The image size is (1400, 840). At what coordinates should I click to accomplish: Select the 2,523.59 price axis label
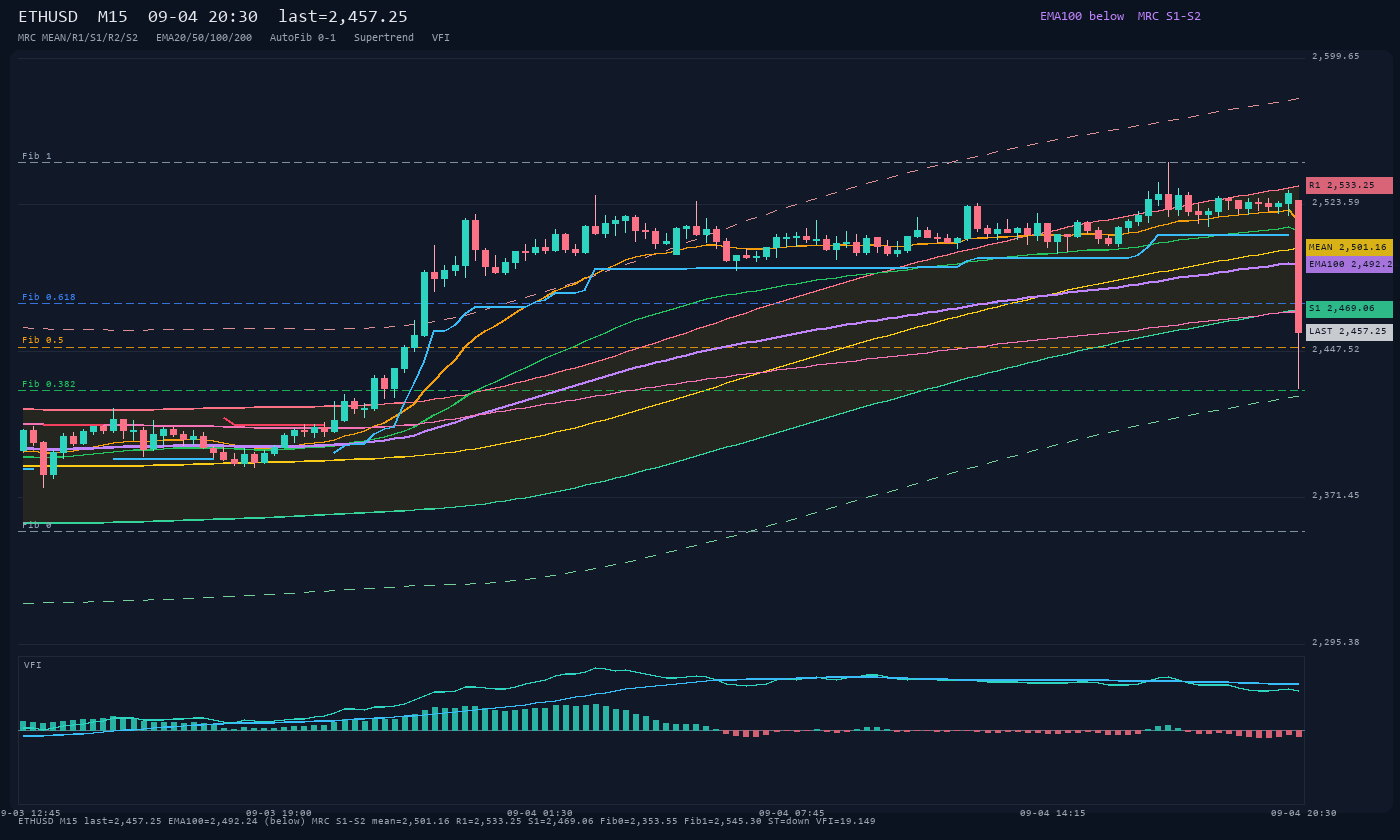[1336, 203]
